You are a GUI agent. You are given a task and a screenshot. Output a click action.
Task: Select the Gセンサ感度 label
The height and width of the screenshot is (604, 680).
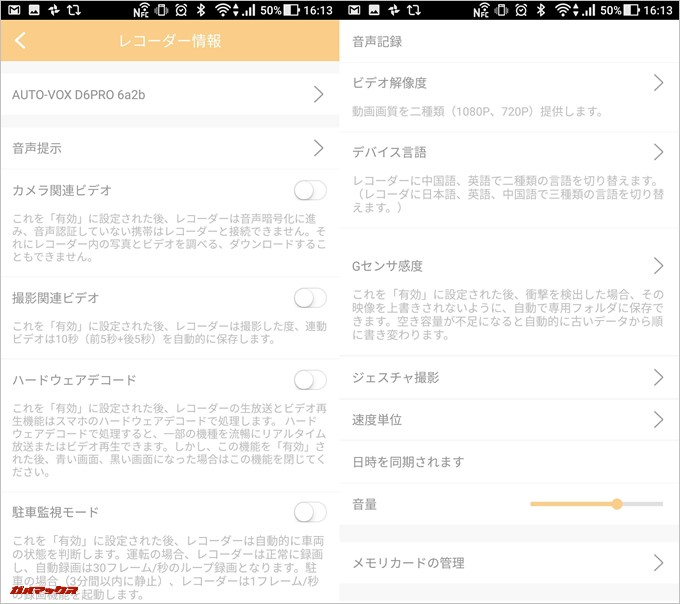387,266
